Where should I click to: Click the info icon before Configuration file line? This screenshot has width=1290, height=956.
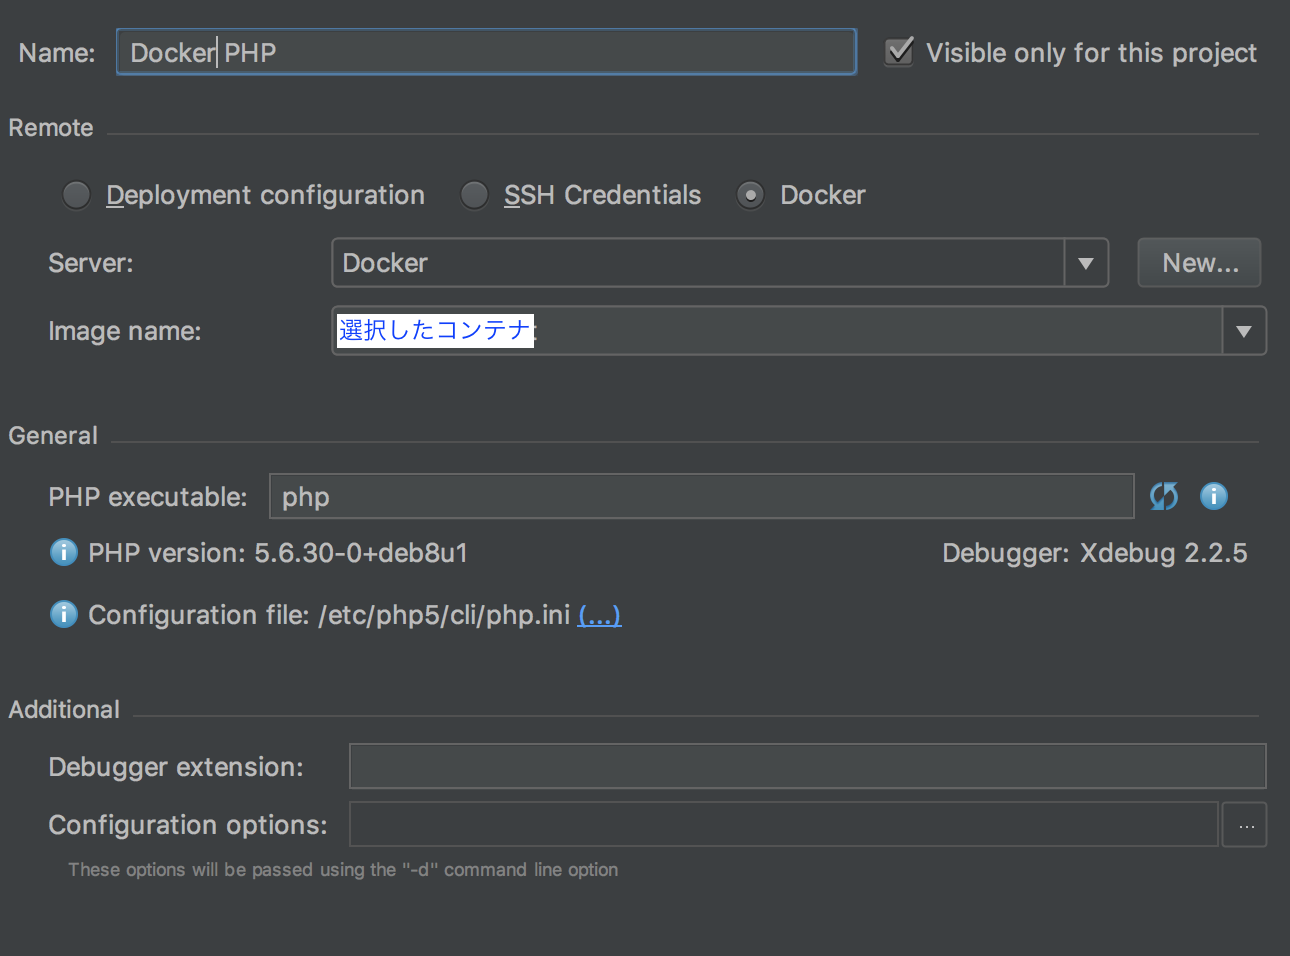click(x=63, y=614)
